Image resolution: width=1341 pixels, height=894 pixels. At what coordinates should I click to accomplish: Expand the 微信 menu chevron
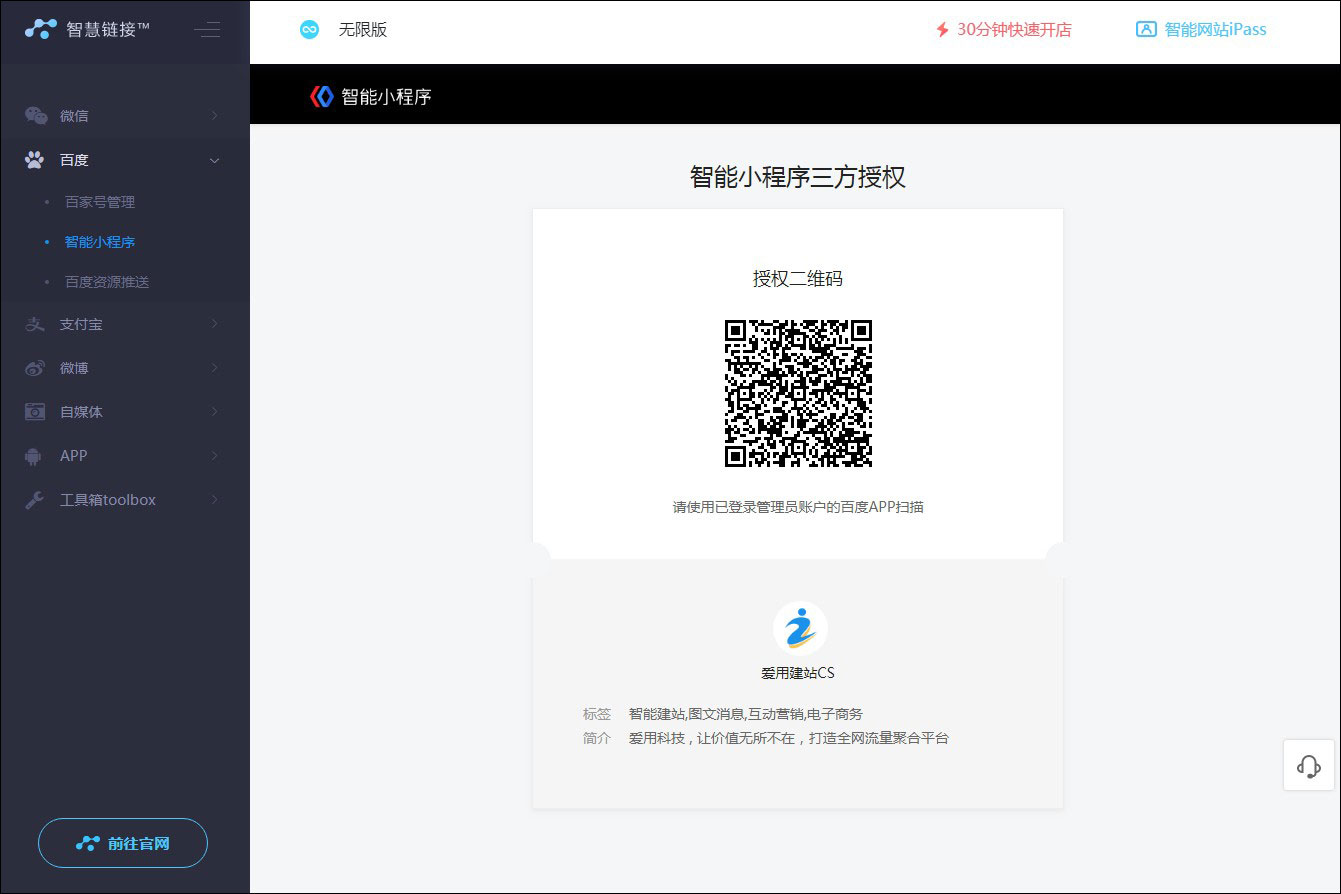(214, 116)
